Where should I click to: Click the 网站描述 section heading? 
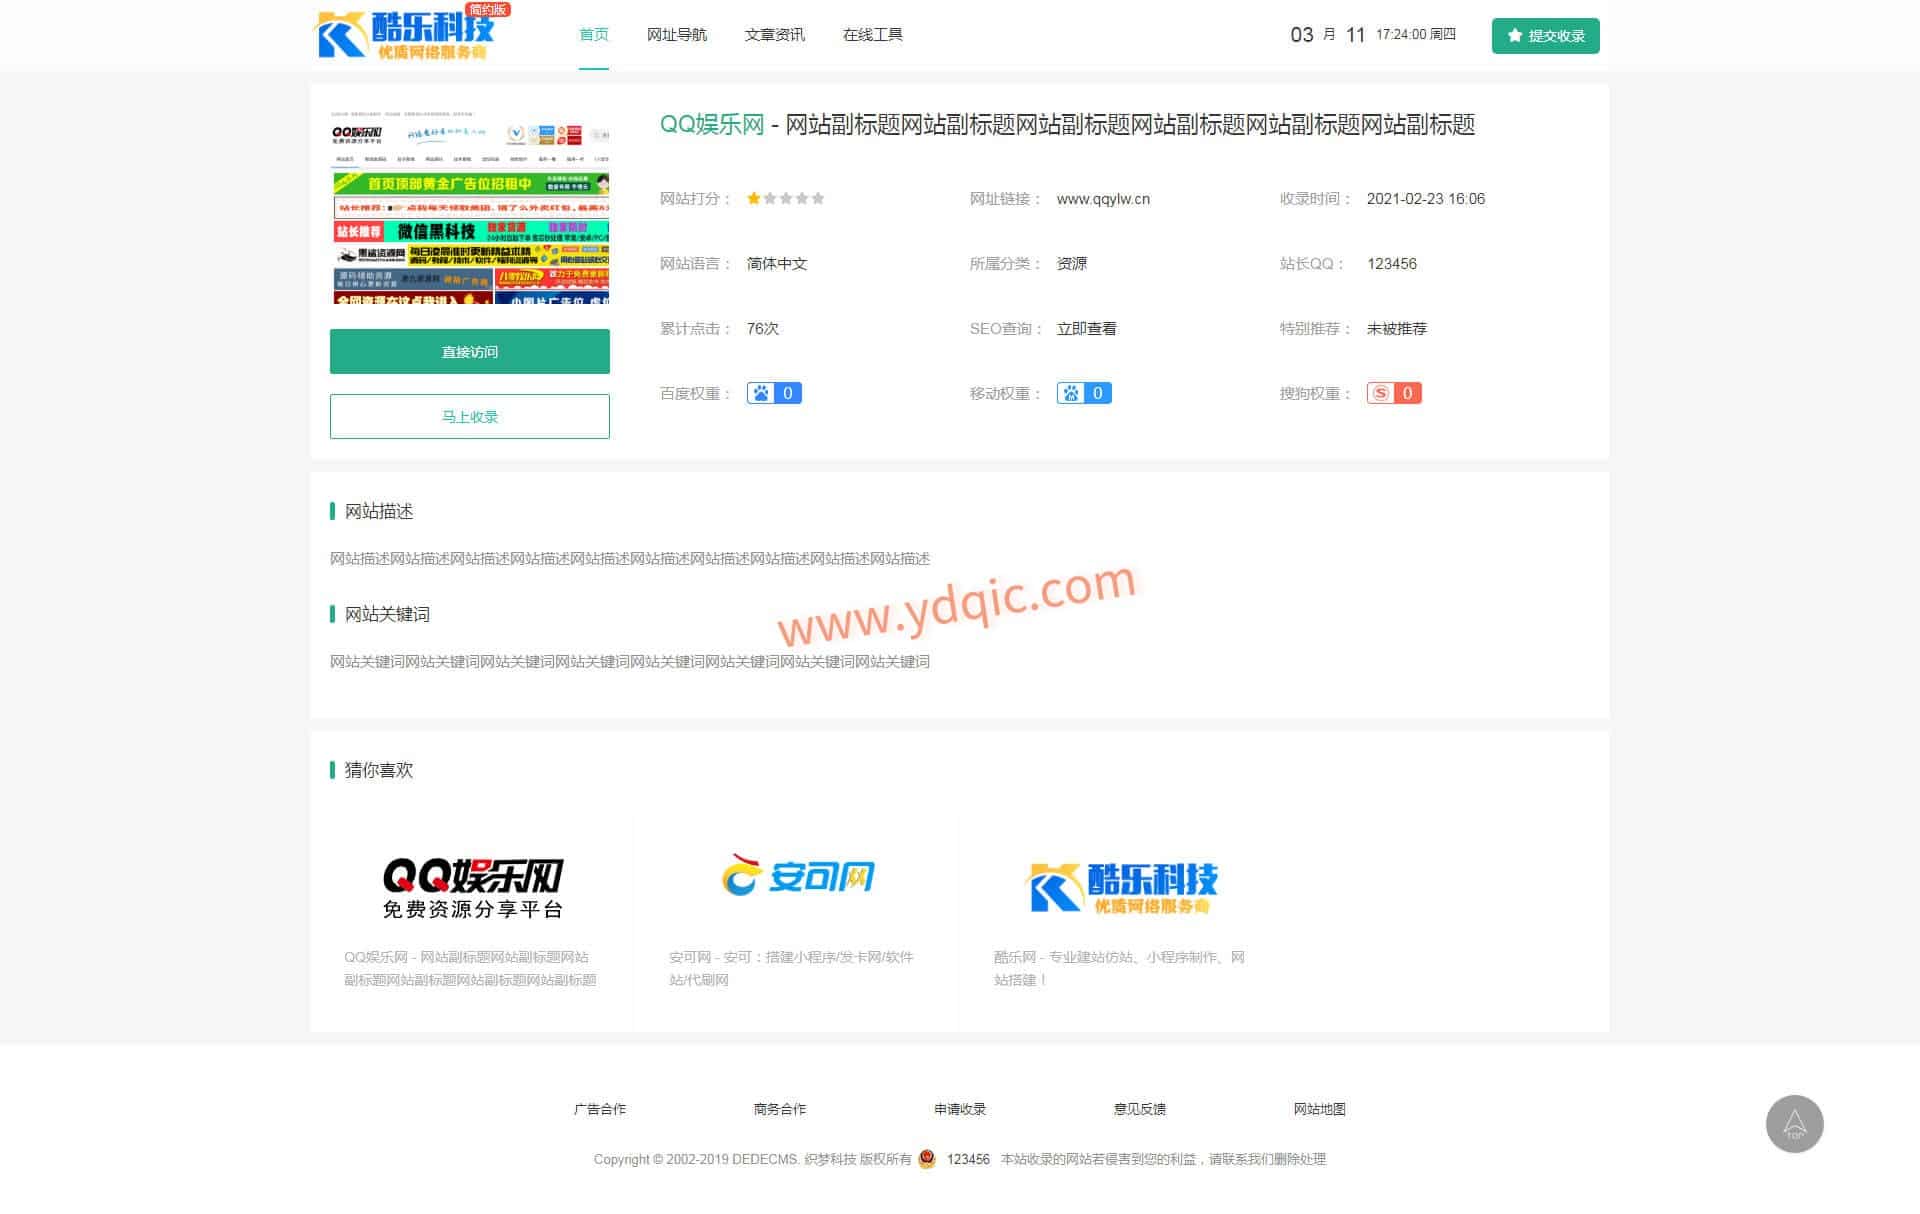click(379, 511)
